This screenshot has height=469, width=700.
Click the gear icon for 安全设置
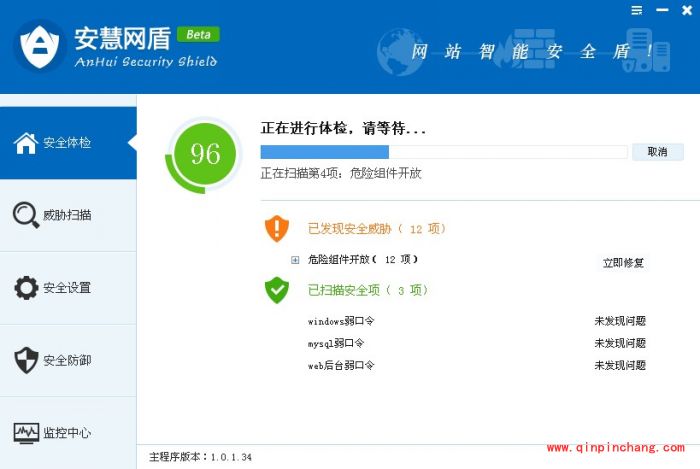pyautogui.click(x=26, y=288)
